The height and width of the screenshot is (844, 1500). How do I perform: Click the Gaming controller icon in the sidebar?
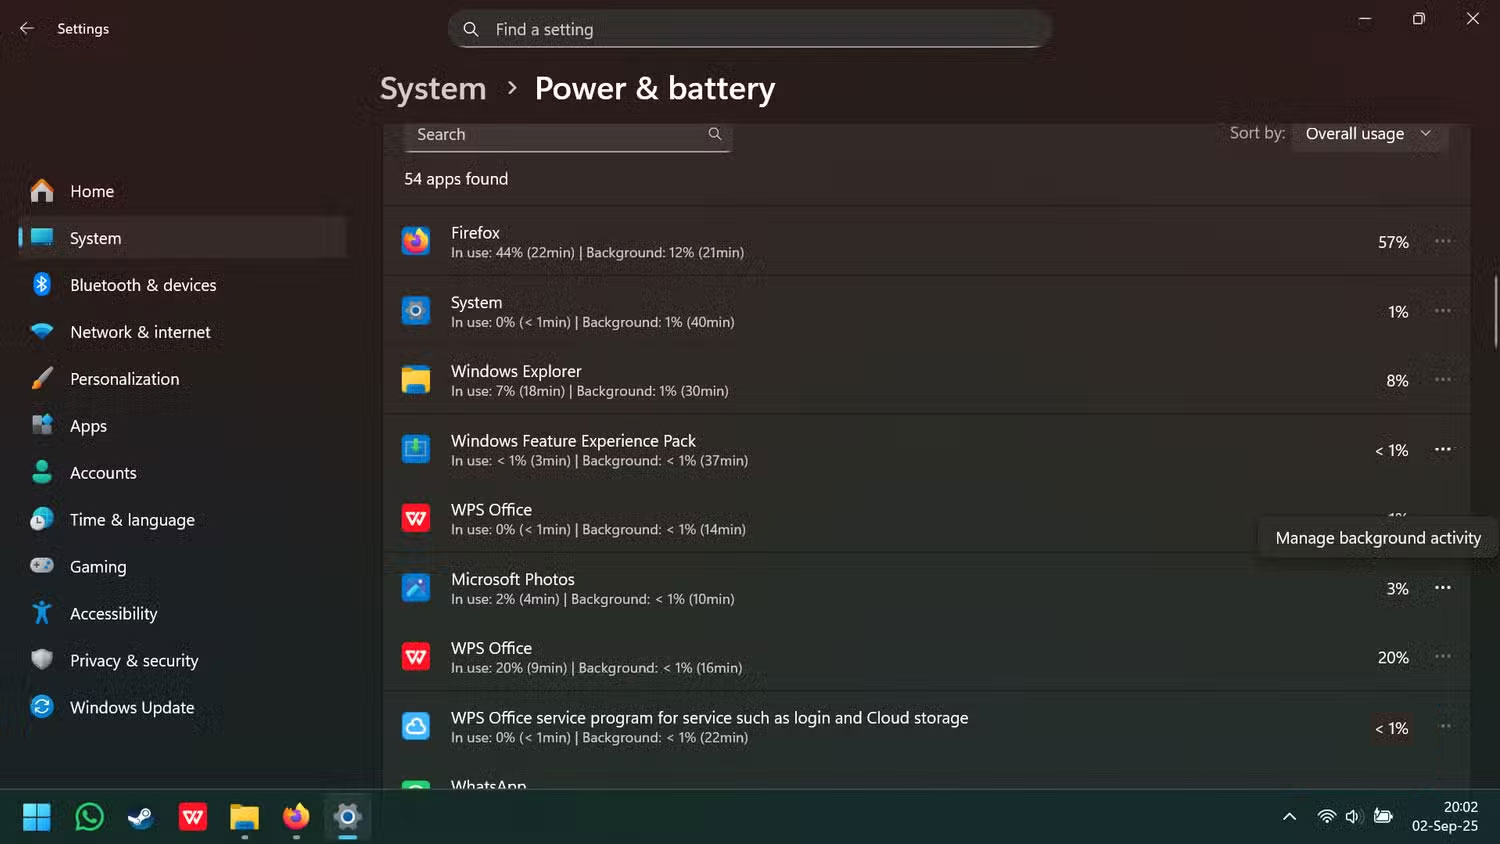tap(41, 566)
